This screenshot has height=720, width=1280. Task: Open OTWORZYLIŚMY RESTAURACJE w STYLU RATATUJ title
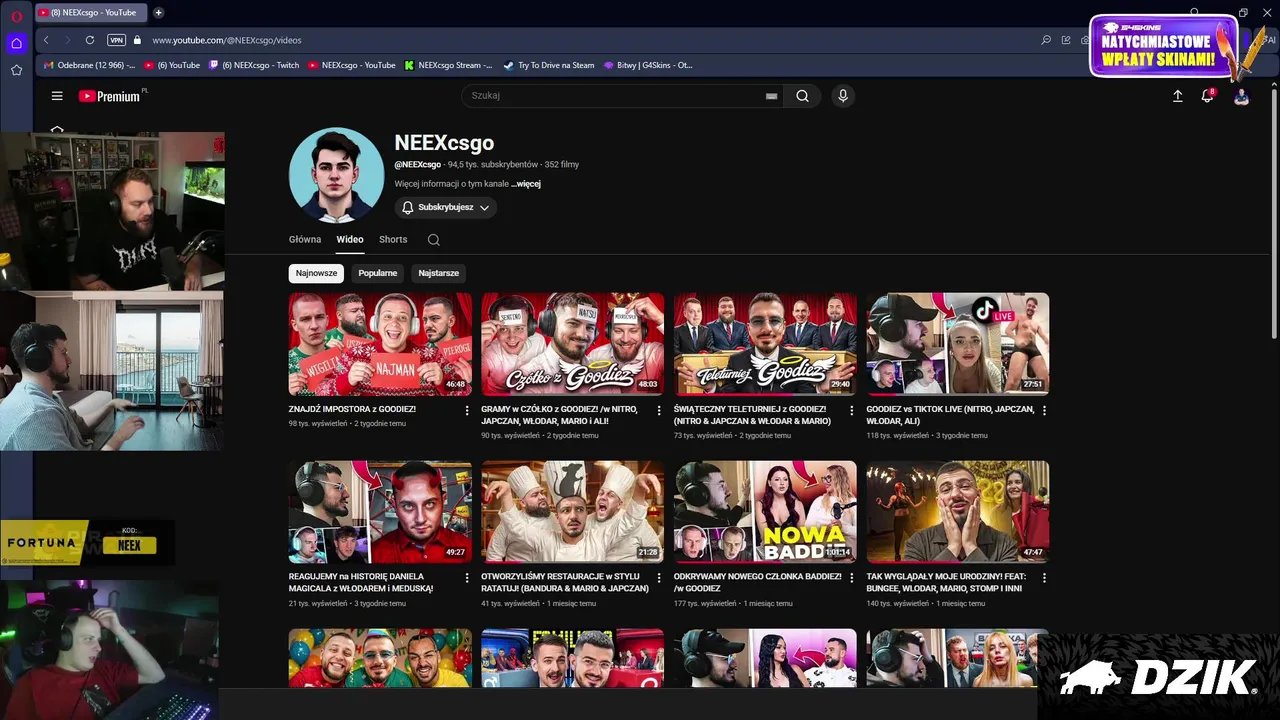pos(565,583)
